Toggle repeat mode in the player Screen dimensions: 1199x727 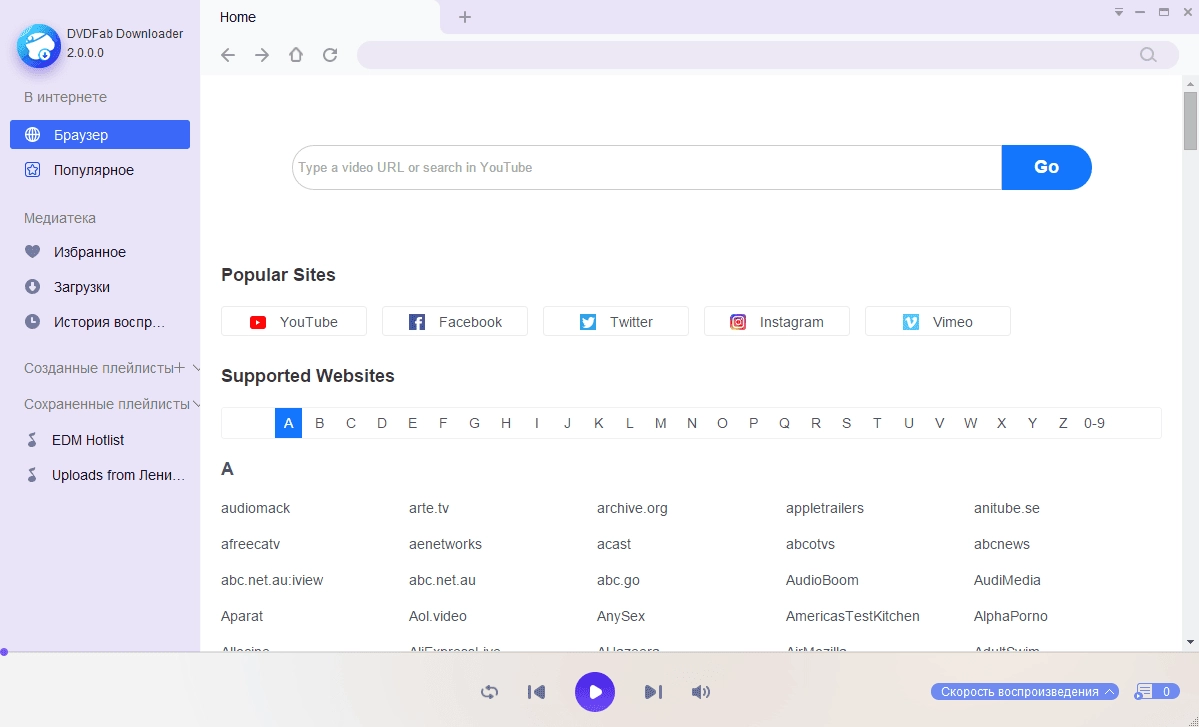489,692
